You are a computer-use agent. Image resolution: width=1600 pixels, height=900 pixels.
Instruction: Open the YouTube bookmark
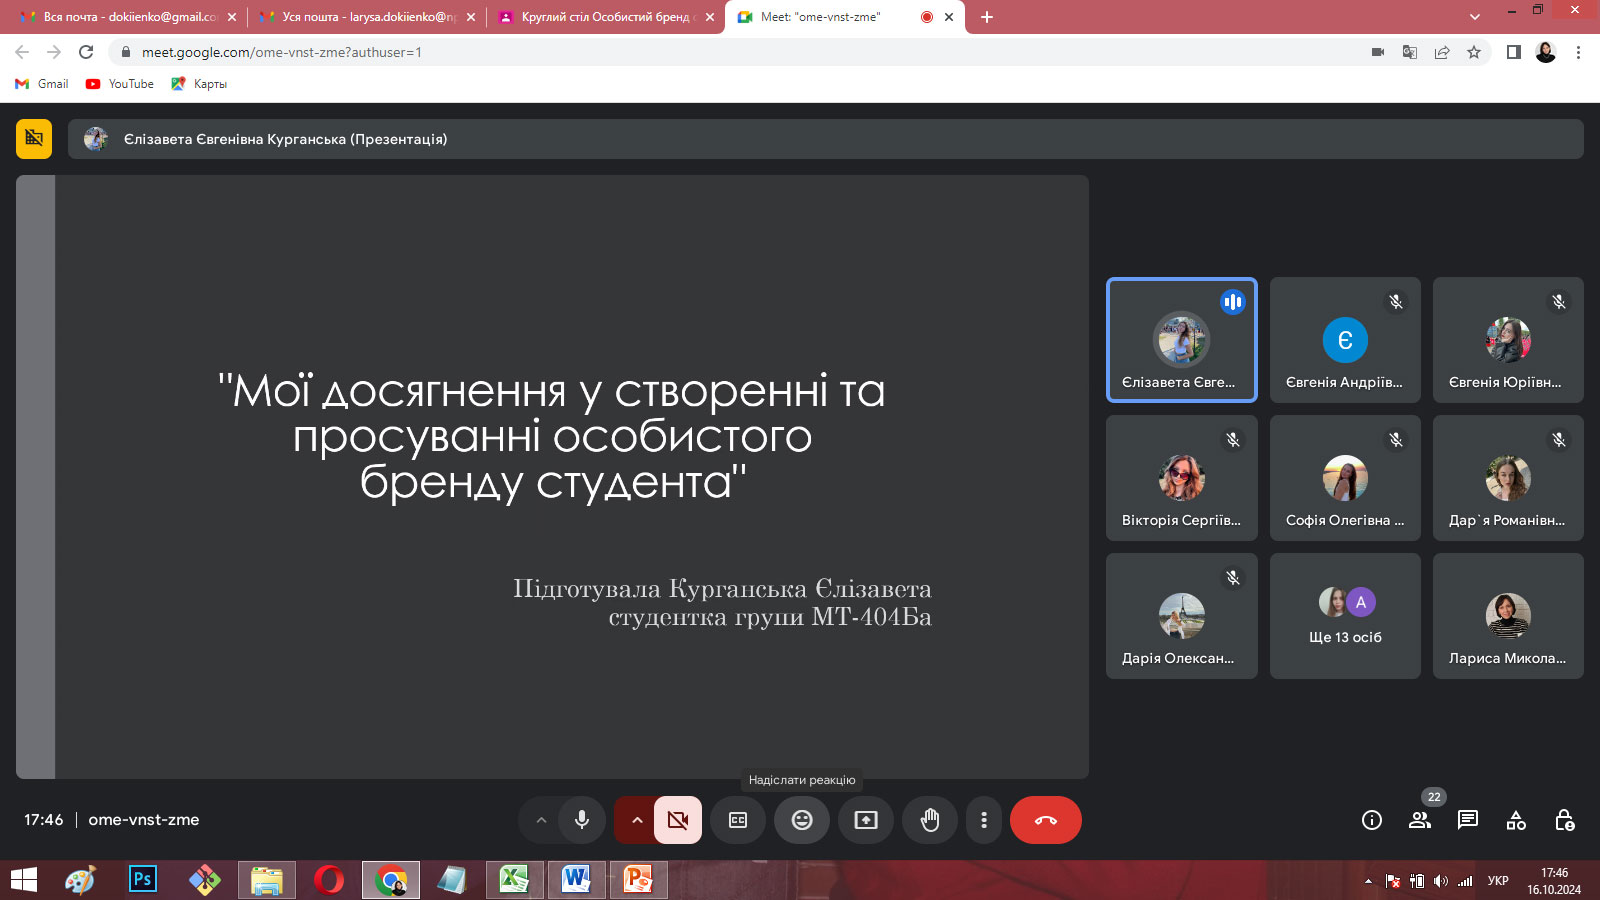tap(120, 84)
